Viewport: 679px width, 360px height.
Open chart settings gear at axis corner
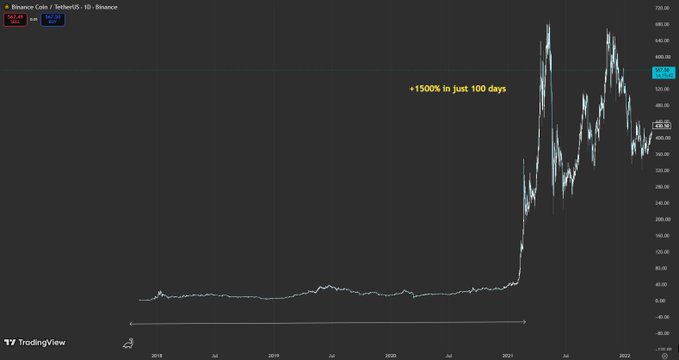[665, 356]
